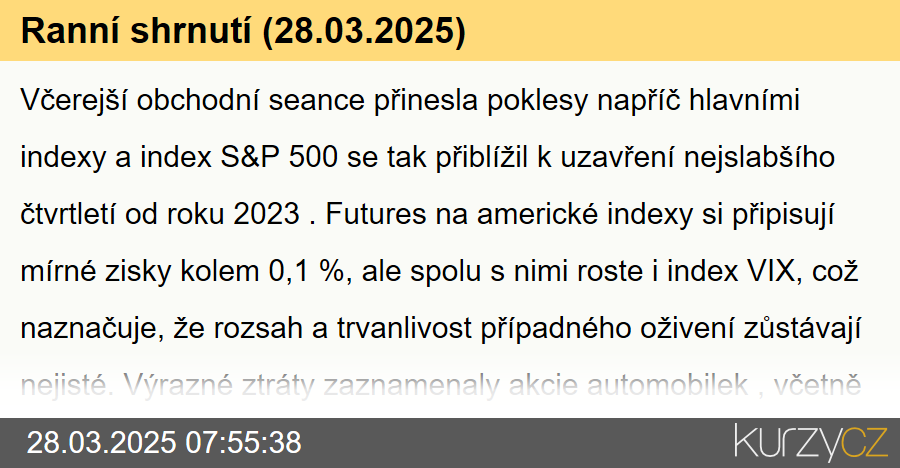The image size is (900, 468).
Task: Click the yellow 'CZ' part of the logo
Action: pyautogui.click(x=864, y=441)
